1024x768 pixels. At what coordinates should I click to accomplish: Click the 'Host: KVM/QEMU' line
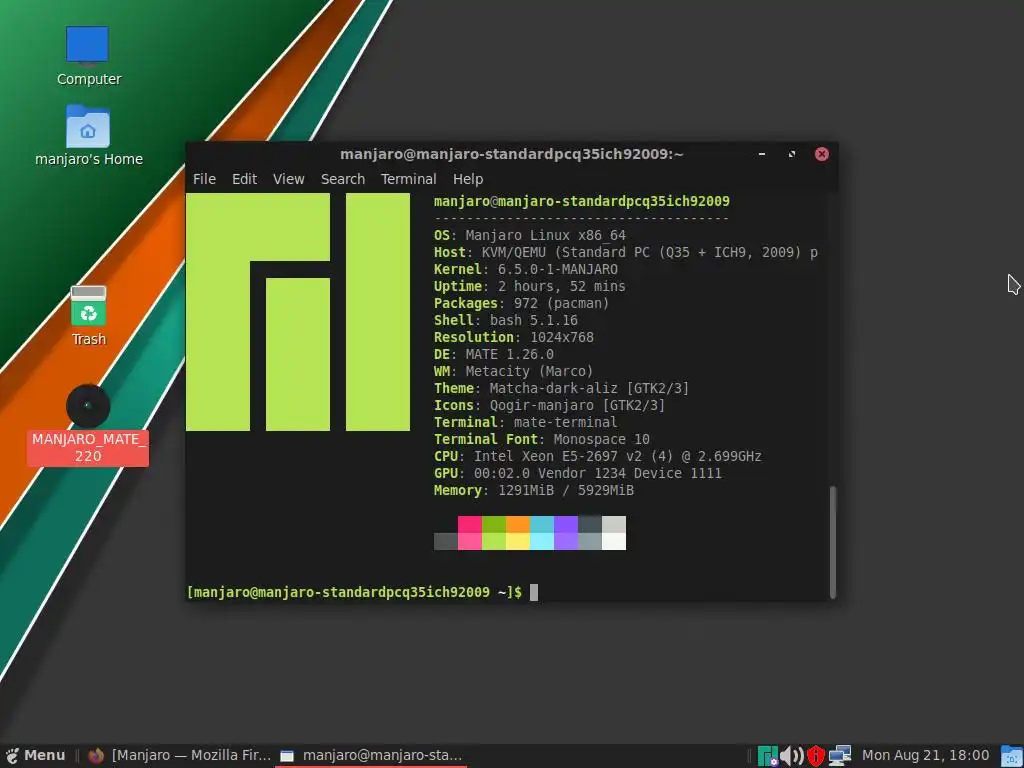coord(626,252)
